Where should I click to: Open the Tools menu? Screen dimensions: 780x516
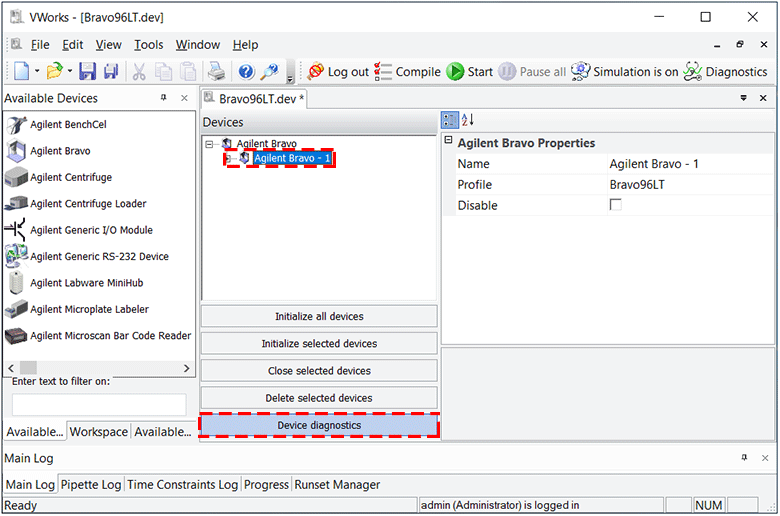point(149,45)
